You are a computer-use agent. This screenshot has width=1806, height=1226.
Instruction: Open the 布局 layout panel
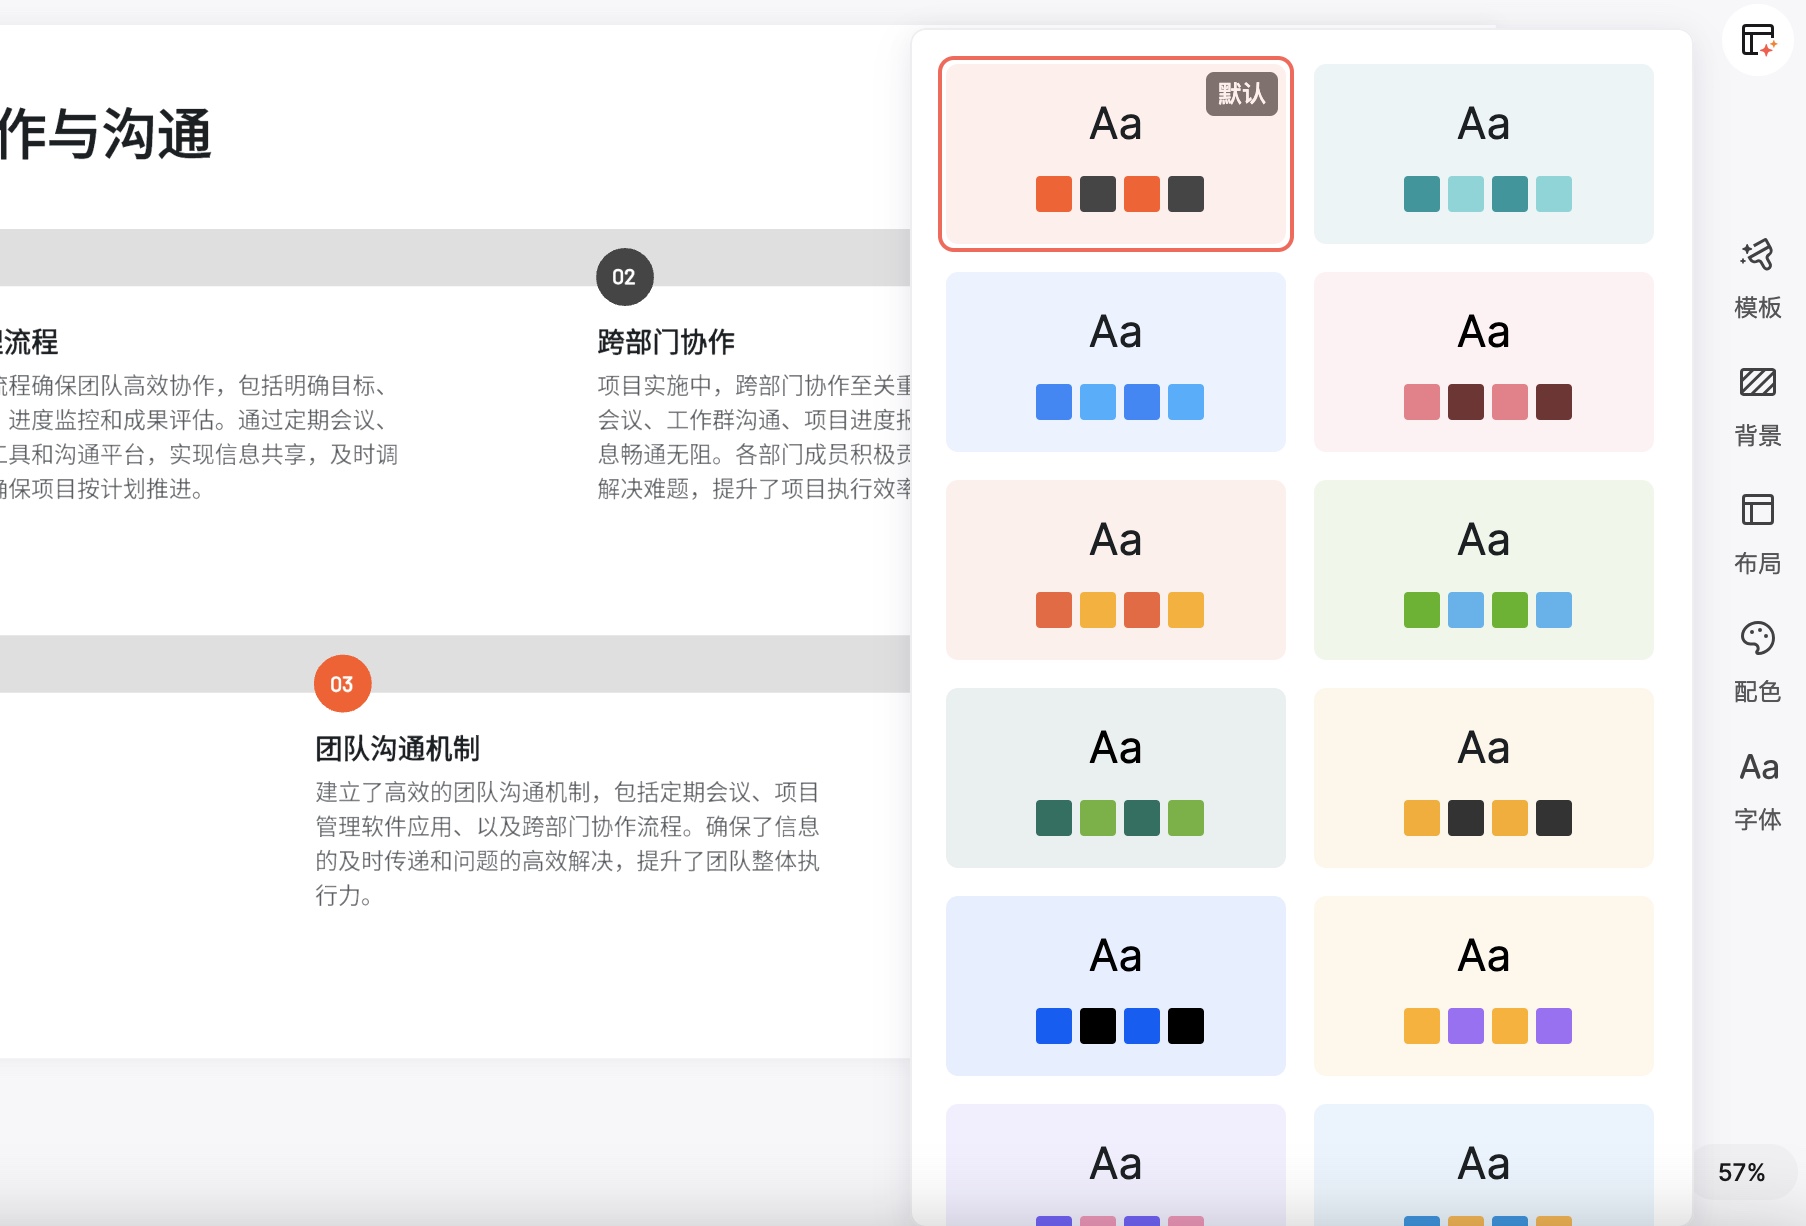(x=1757, y=535)
